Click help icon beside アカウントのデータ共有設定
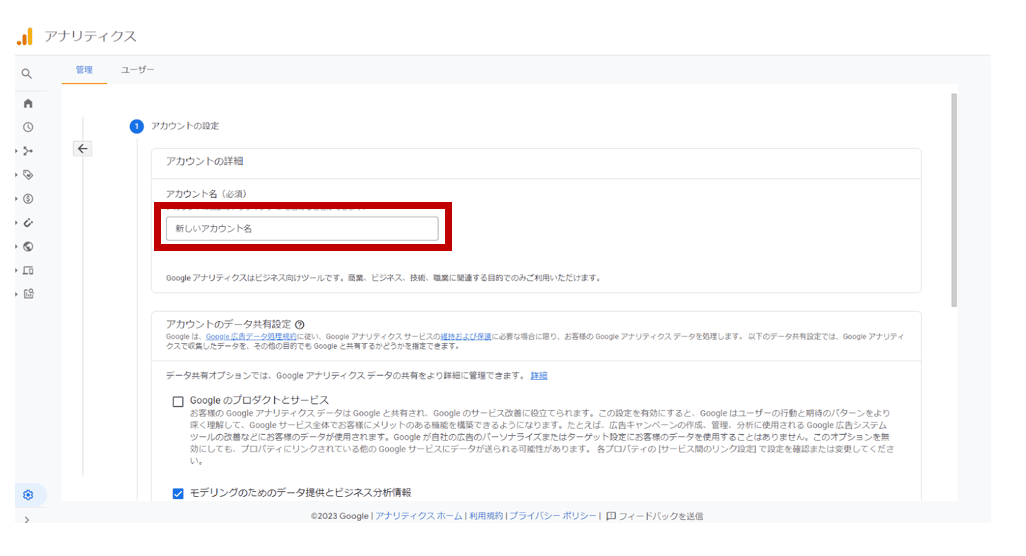This screenshot has width=1026, height=556. pos(300,324)
